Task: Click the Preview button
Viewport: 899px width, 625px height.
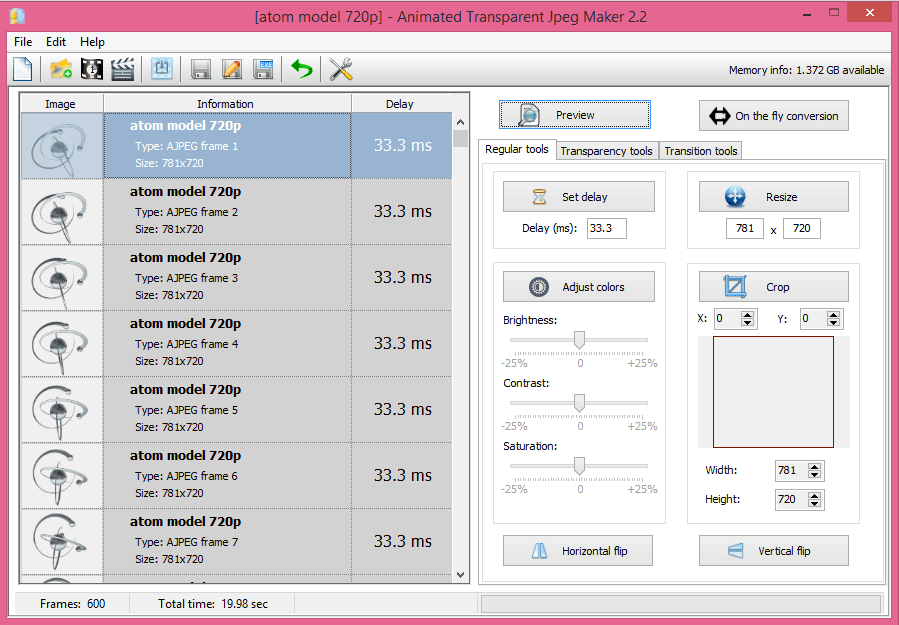Action: click(575, 115)
